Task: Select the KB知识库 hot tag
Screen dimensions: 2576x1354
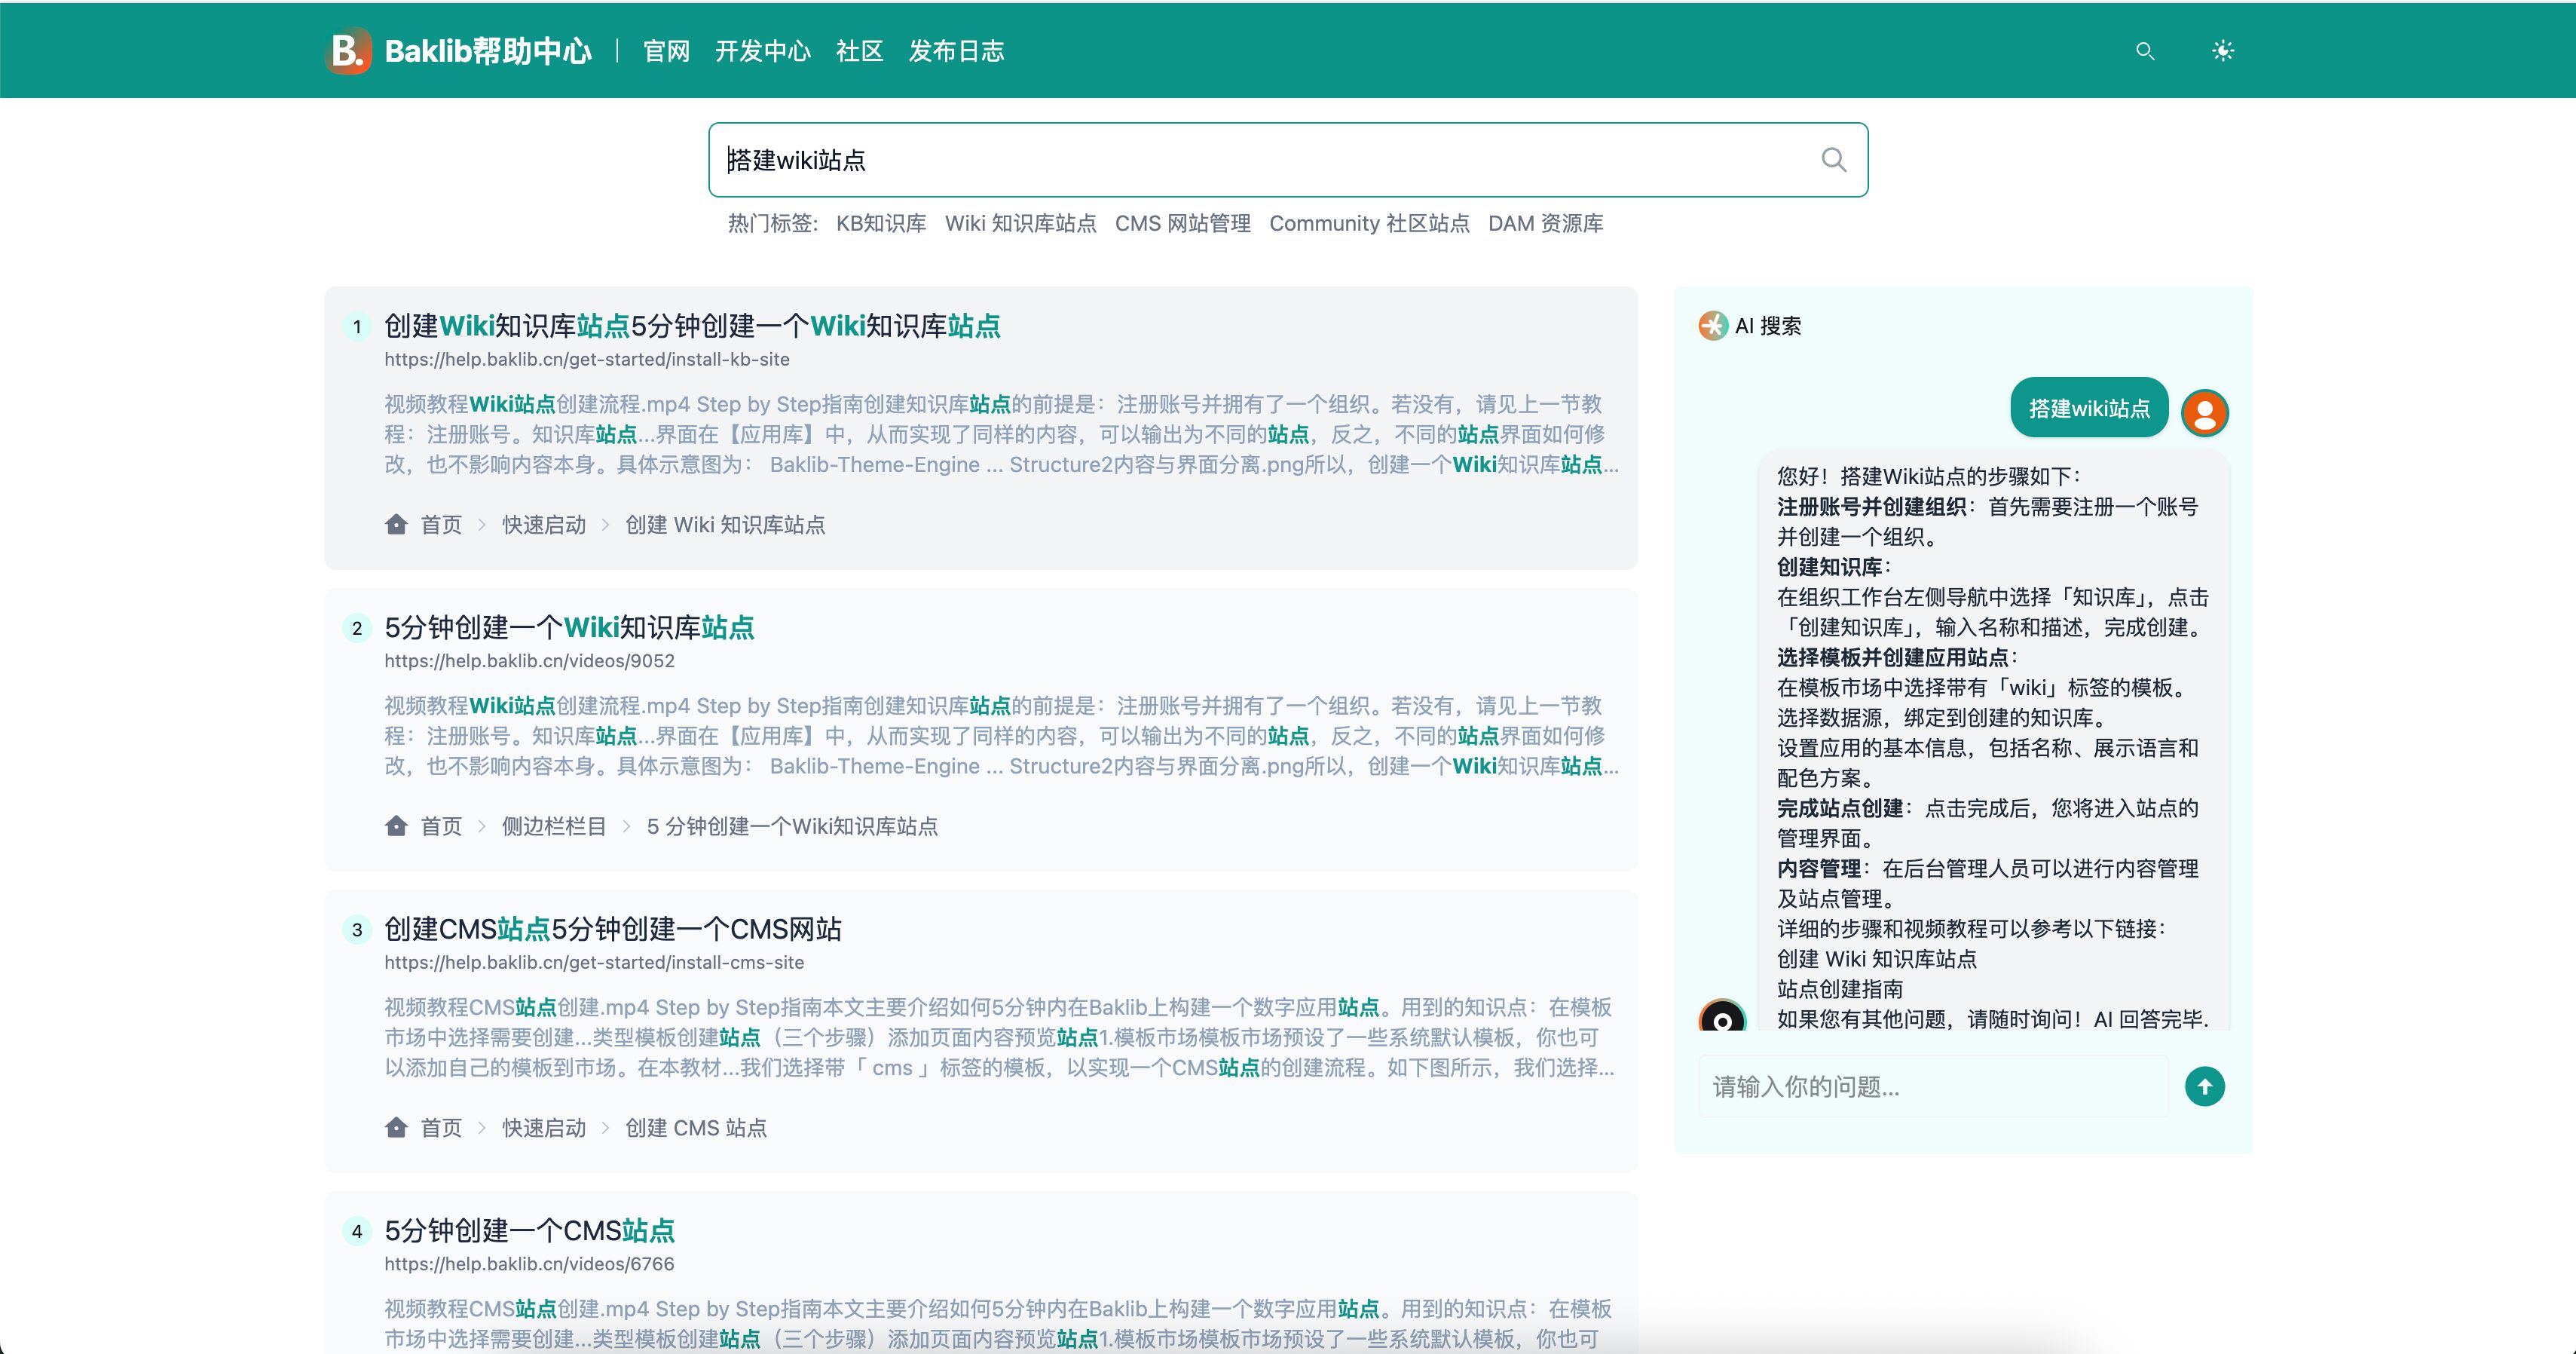Action: pos(881,223)
